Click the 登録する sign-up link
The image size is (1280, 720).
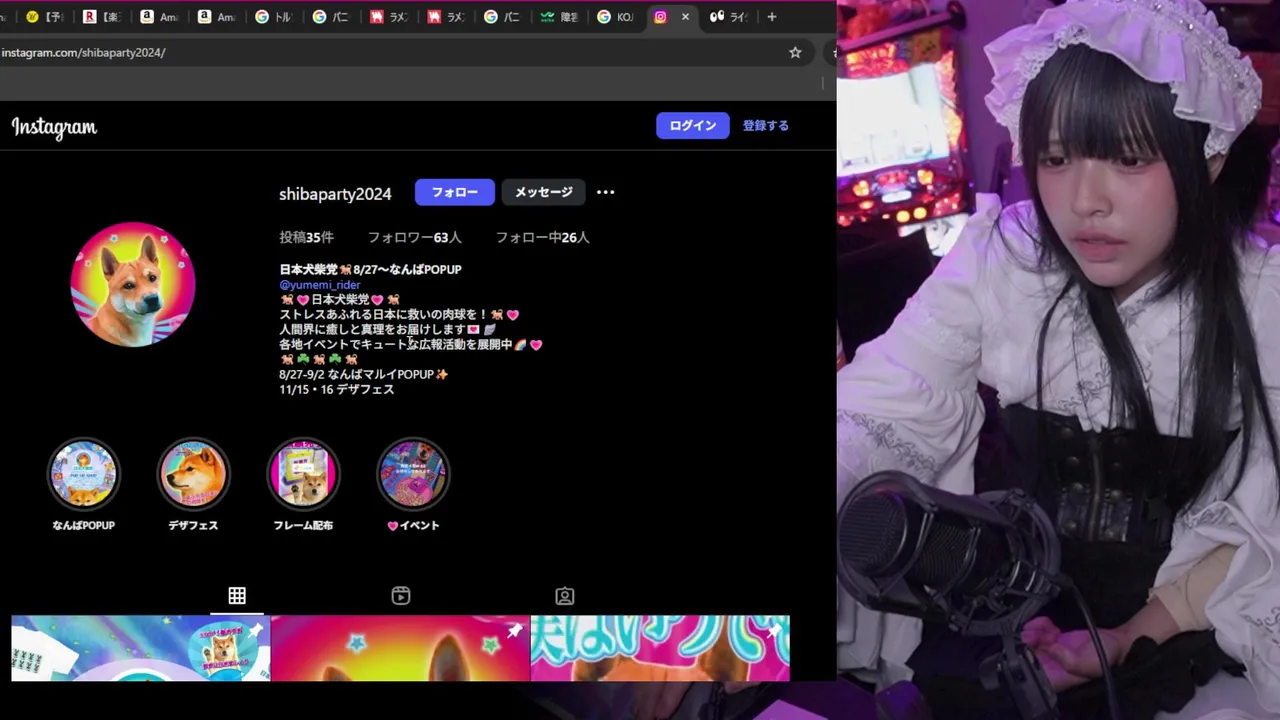pos(766,126)
